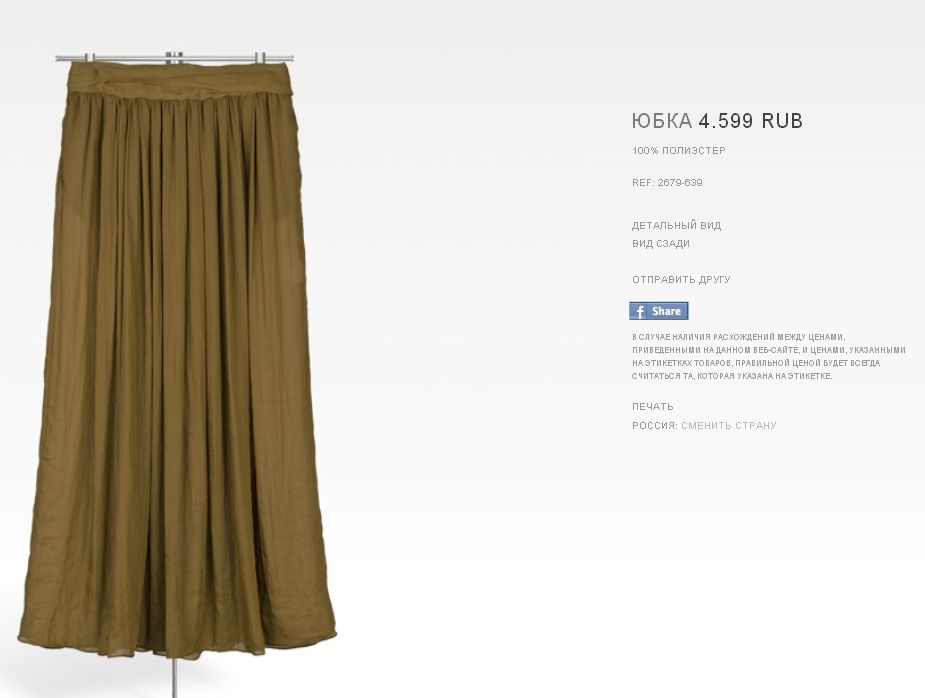Click the center hanger clip above skirt
This screenshot has width=925, height=698.
click(x=175, y=57)
